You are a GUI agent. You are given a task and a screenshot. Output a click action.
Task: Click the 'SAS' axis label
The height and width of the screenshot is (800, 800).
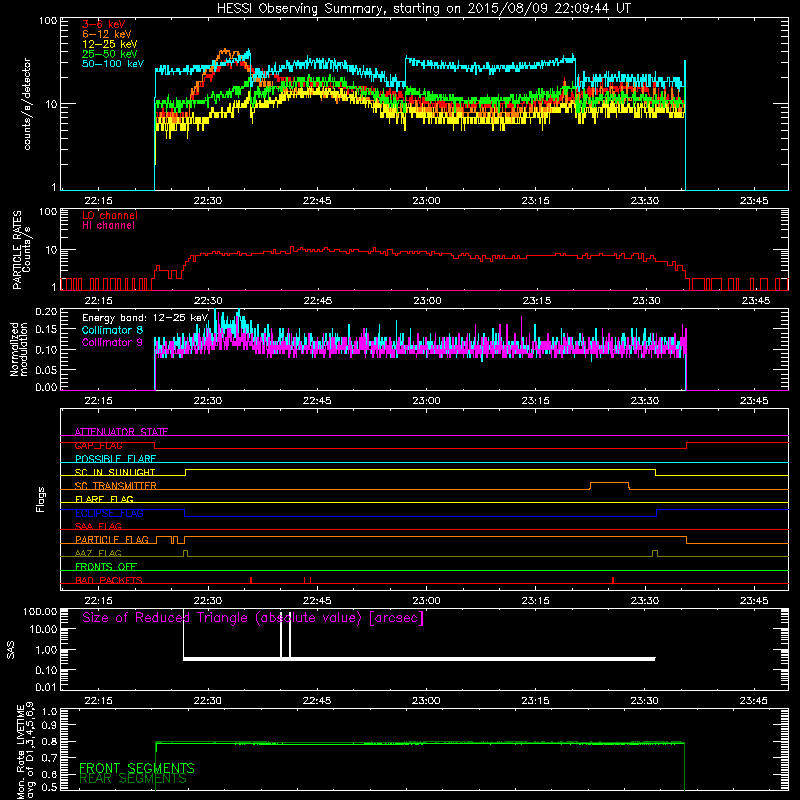tap(11, 650)
